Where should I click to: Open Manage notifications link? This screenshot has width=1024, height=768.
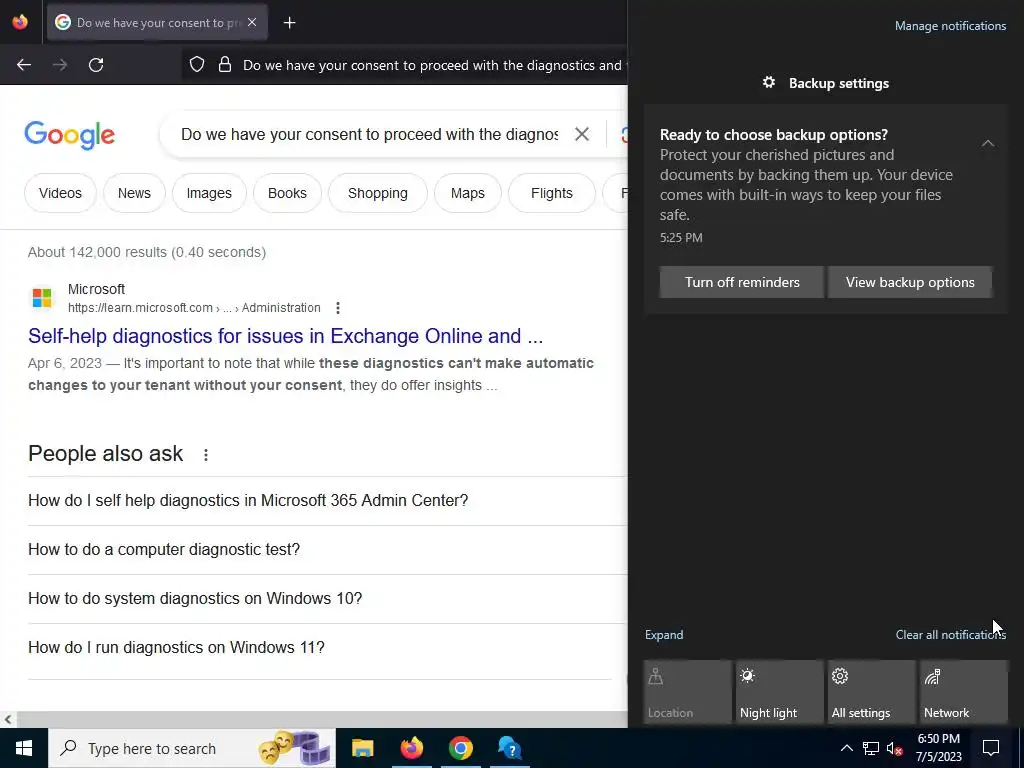[x=950, y=26]
